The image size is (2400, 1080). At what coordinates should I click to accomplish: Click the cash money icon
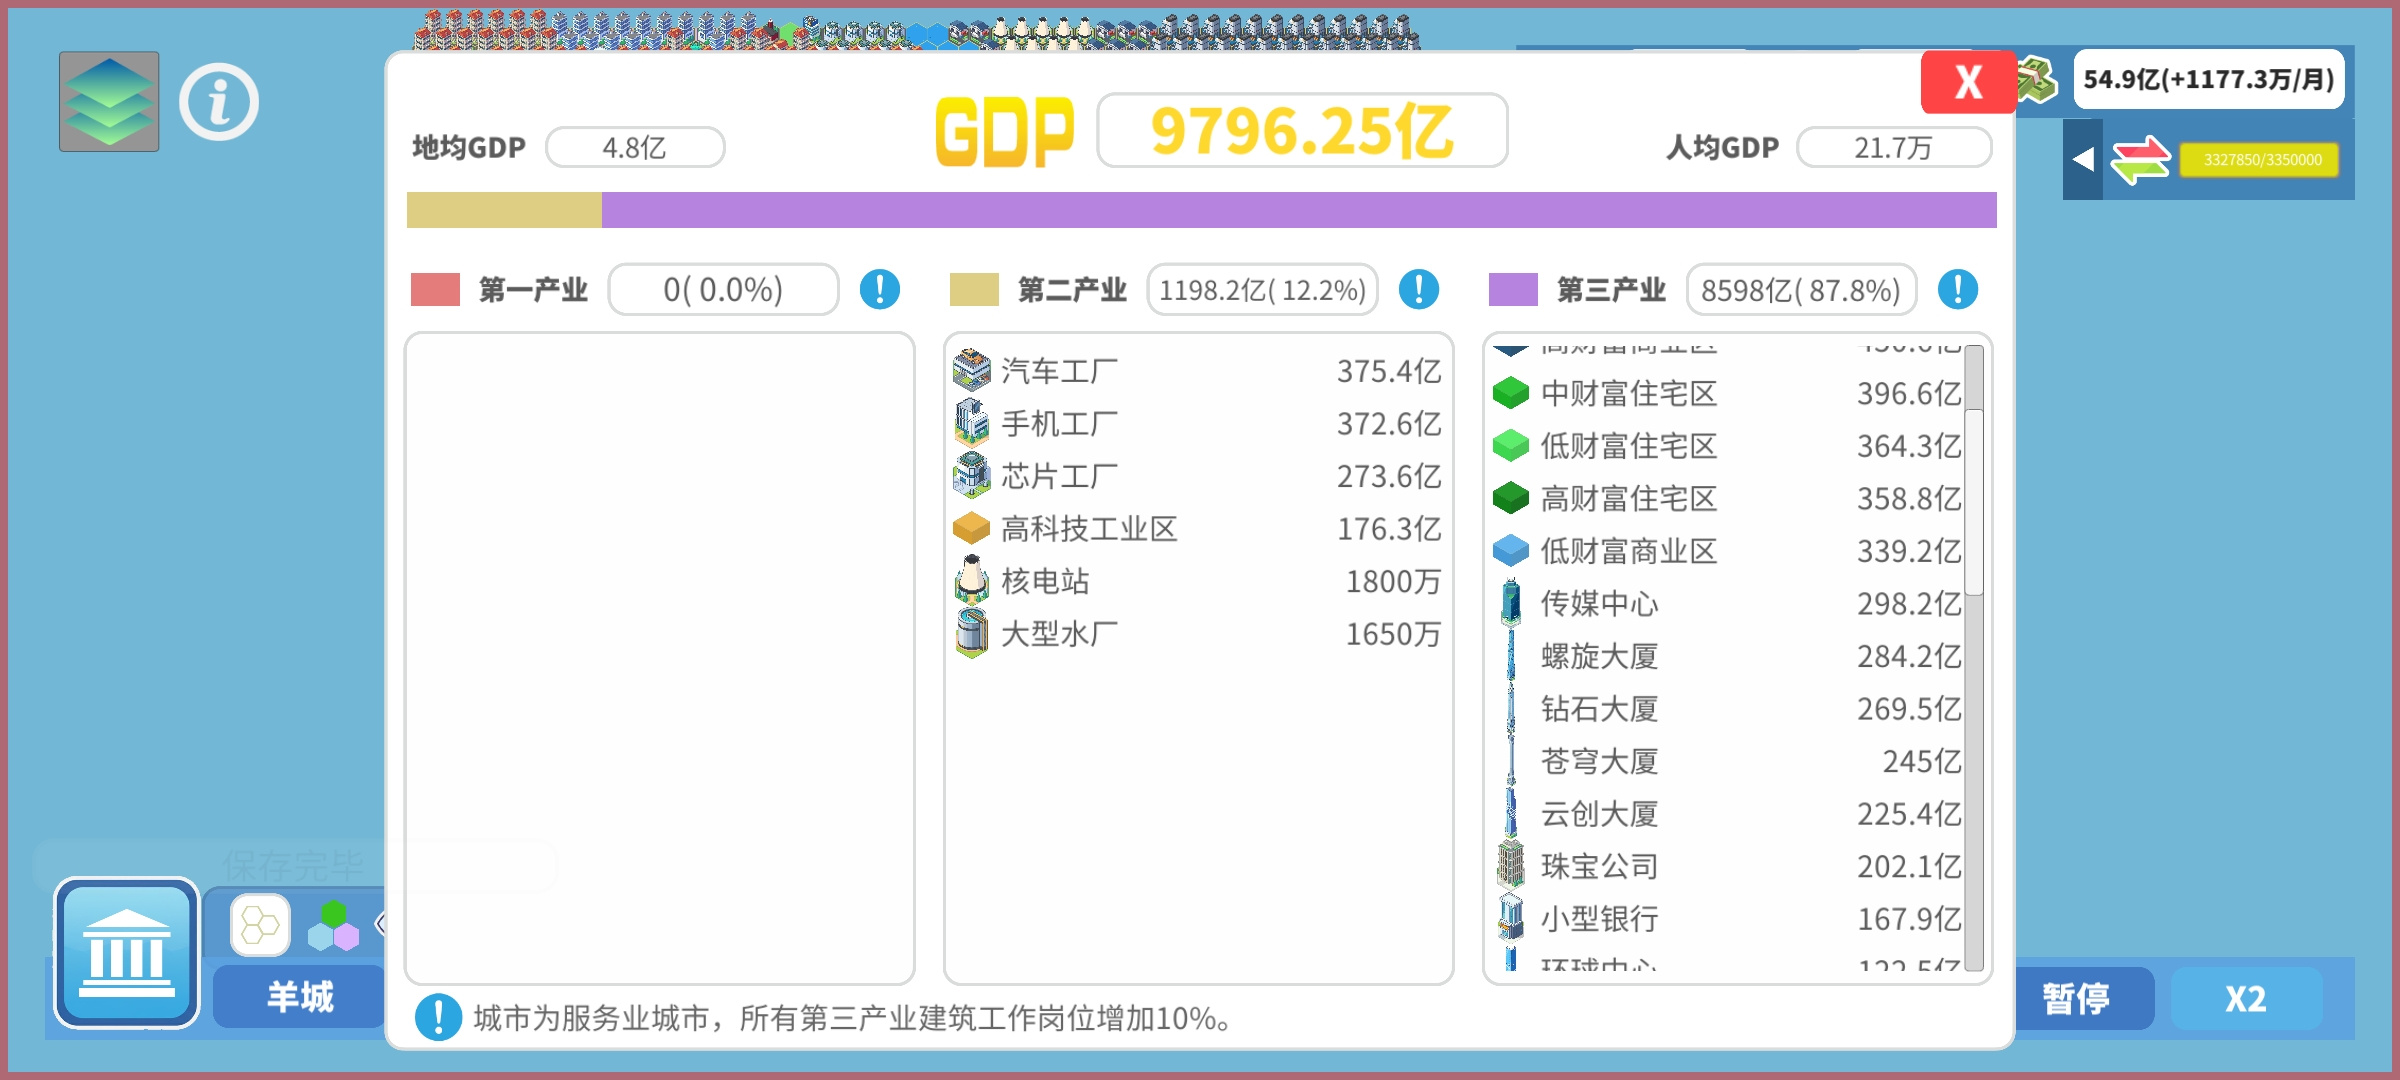click(2038, 80)
